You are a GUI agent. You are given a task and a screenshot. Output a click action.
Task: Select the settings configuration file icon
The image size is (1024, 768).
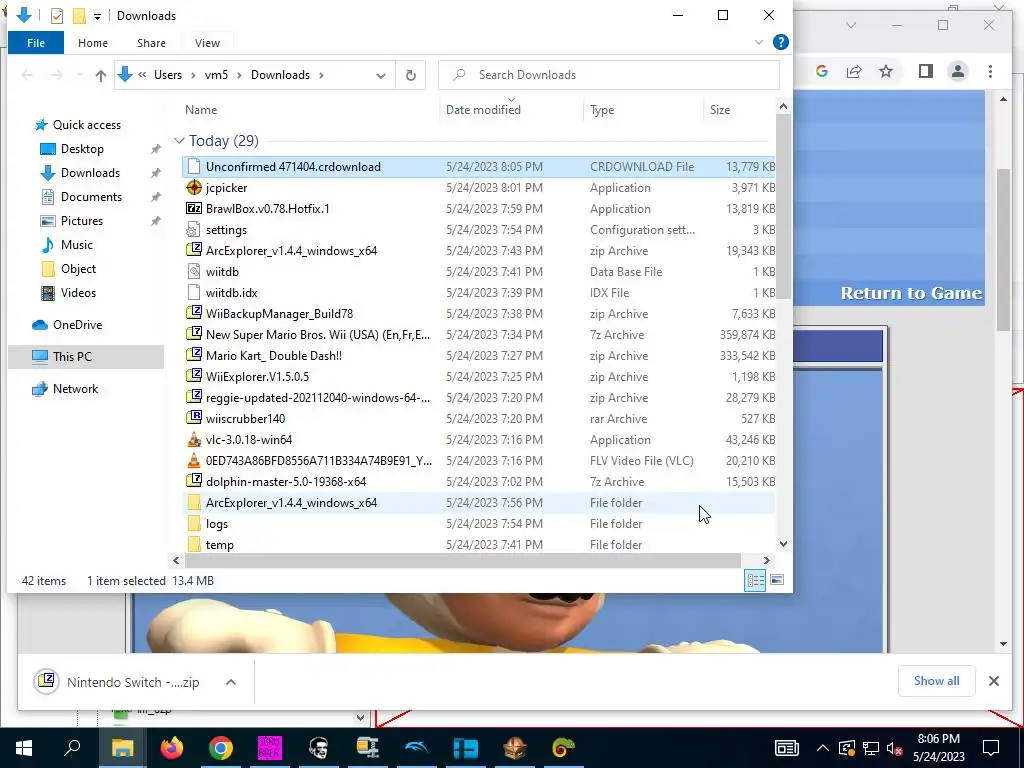click(194, 230)
